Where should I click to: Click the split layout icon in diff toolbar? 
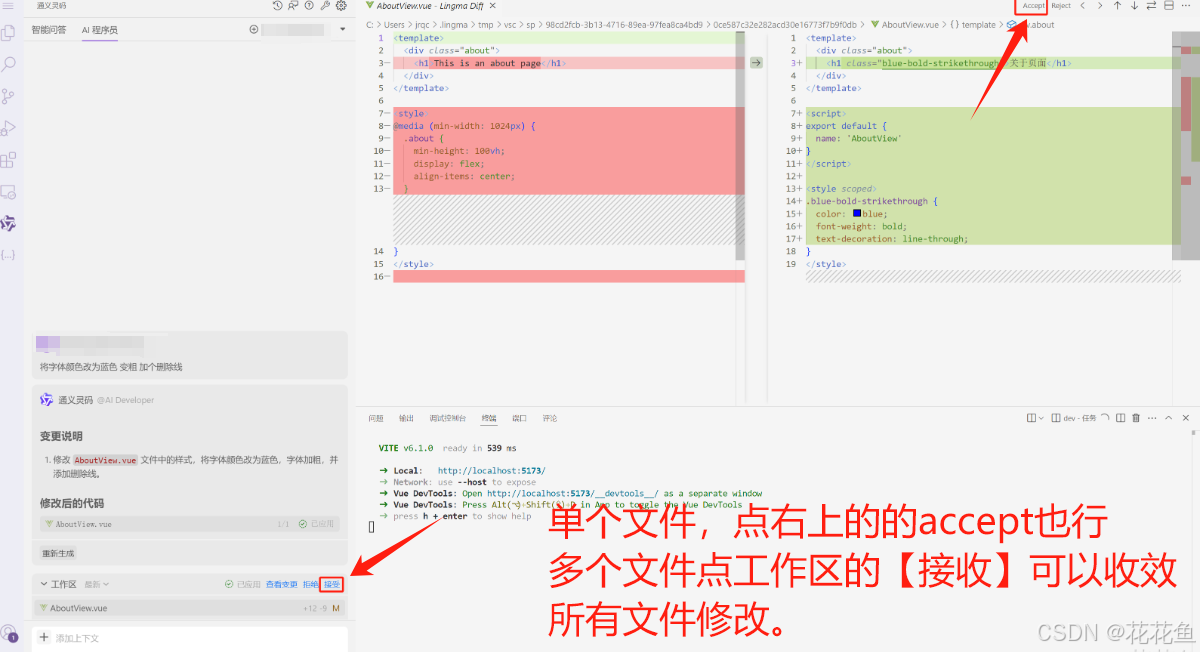[x=1169, y=6]
